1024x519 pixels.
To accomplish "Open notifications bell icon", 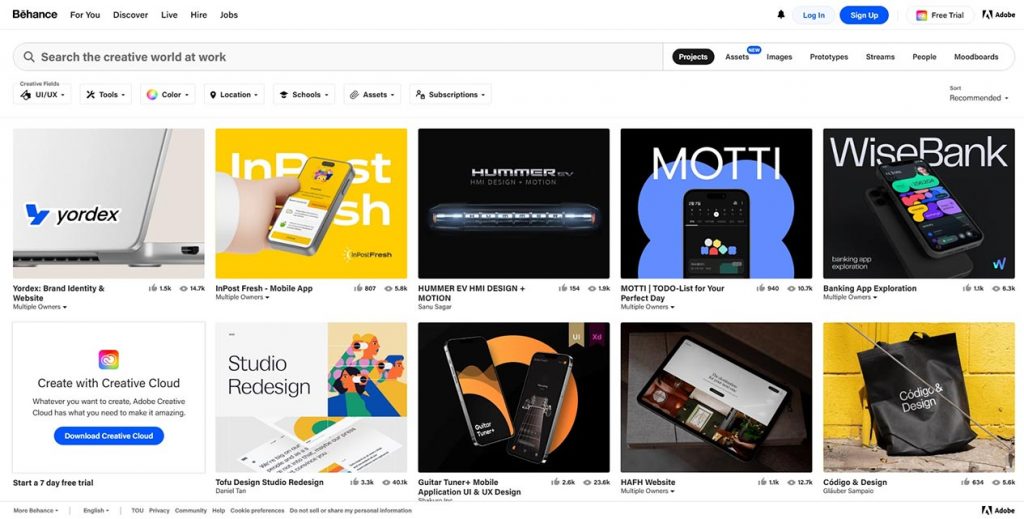I will tap(780, 14).
